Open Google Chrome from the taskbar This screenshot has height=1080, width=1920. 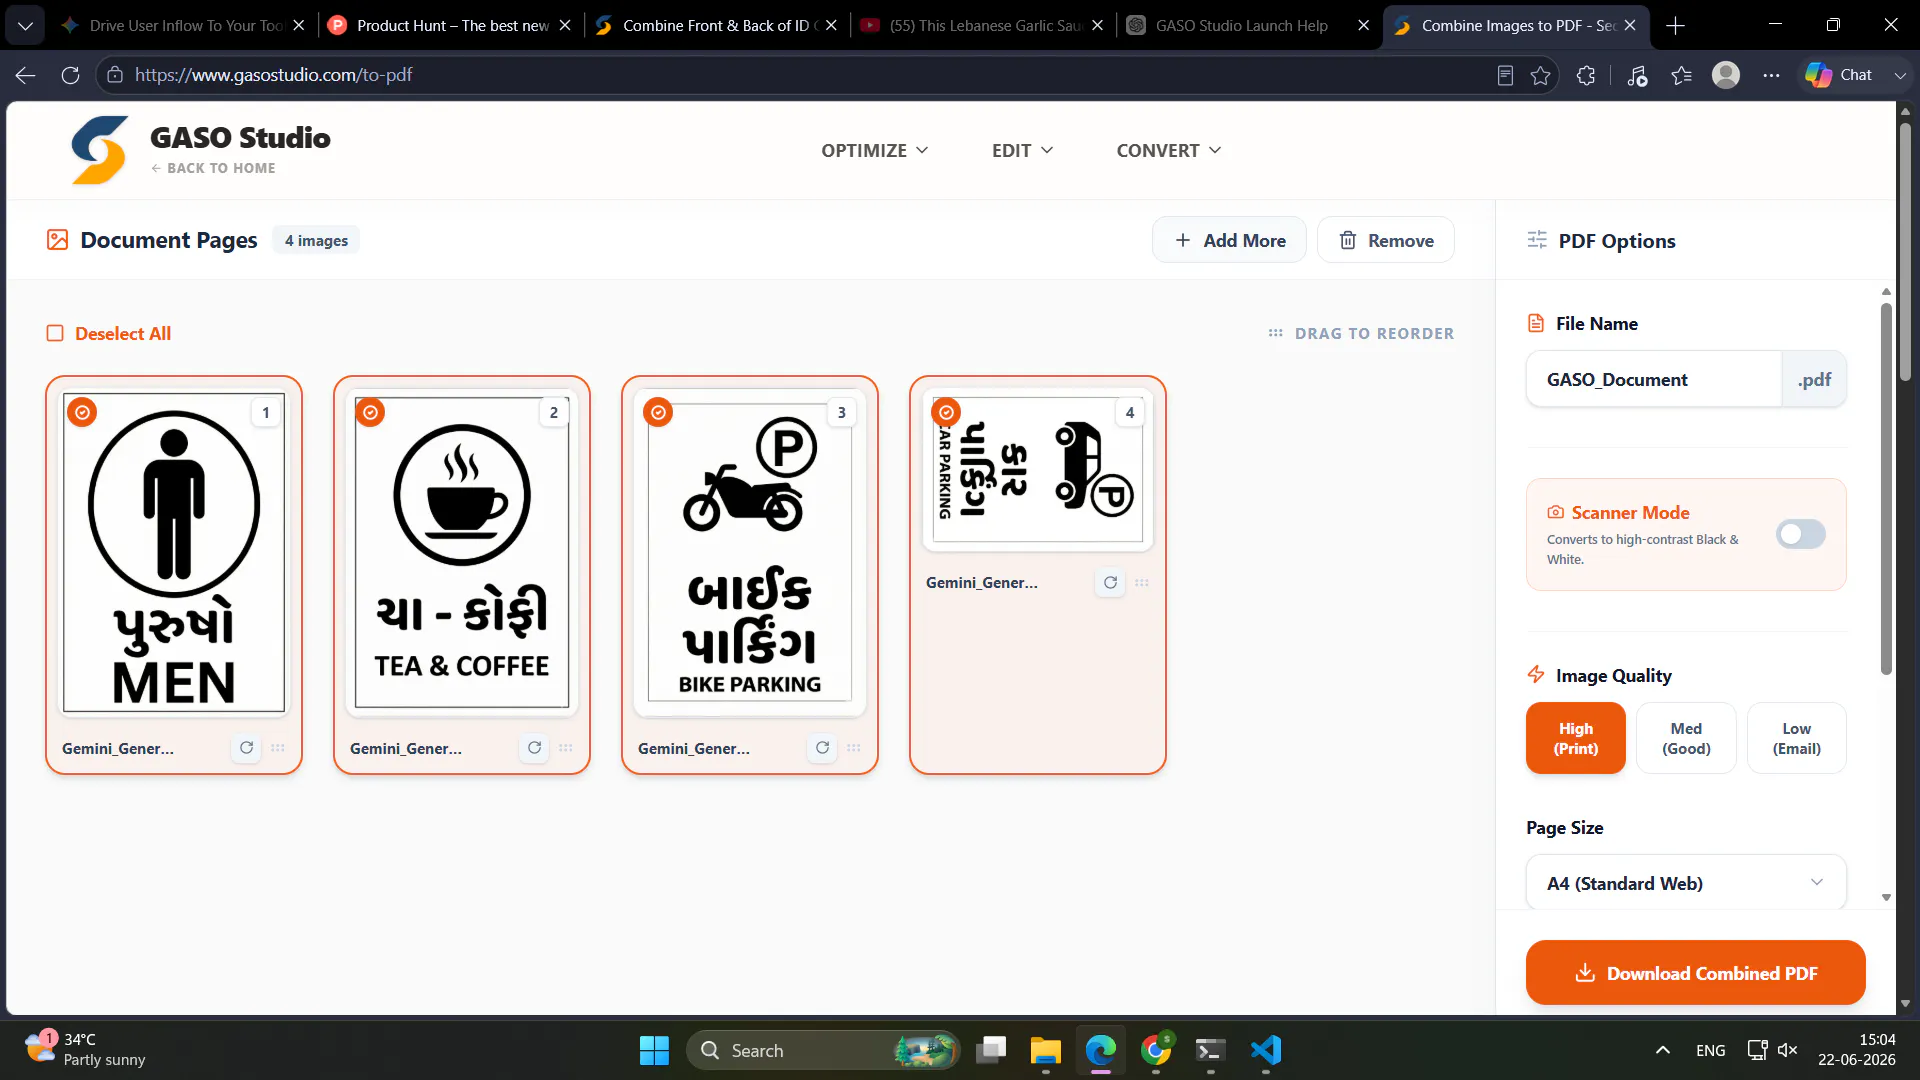pyautogui.click(x=1156, y=1050)
